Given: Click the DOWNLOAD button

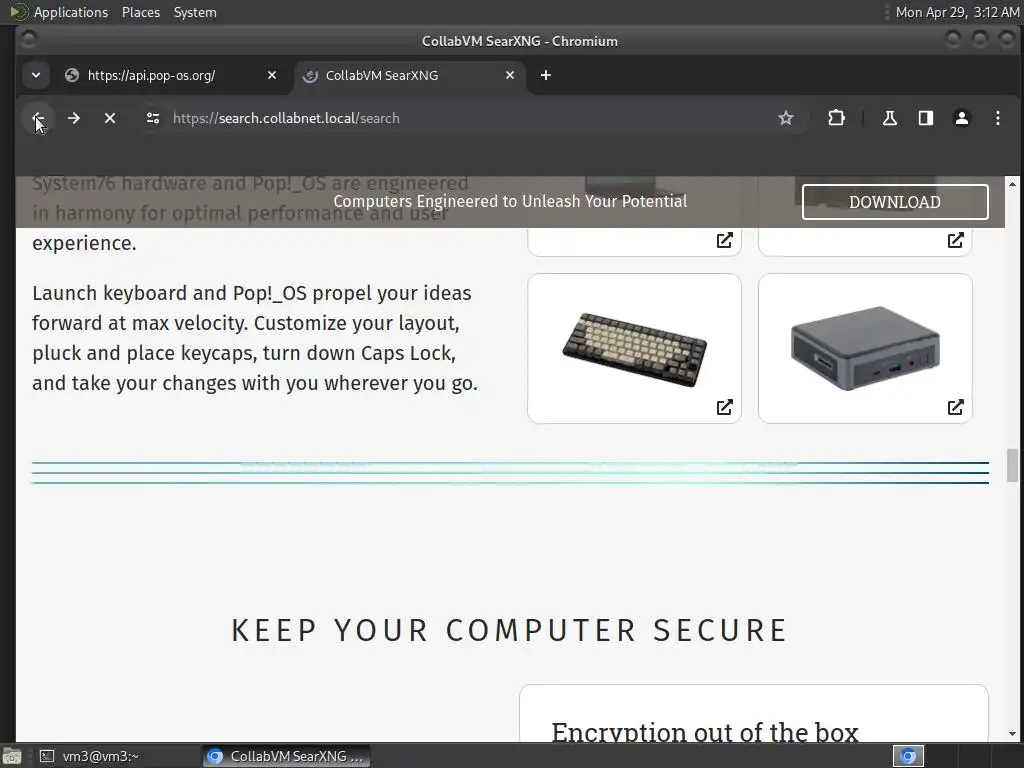Looking at the screenshot, I should (895, 202).
